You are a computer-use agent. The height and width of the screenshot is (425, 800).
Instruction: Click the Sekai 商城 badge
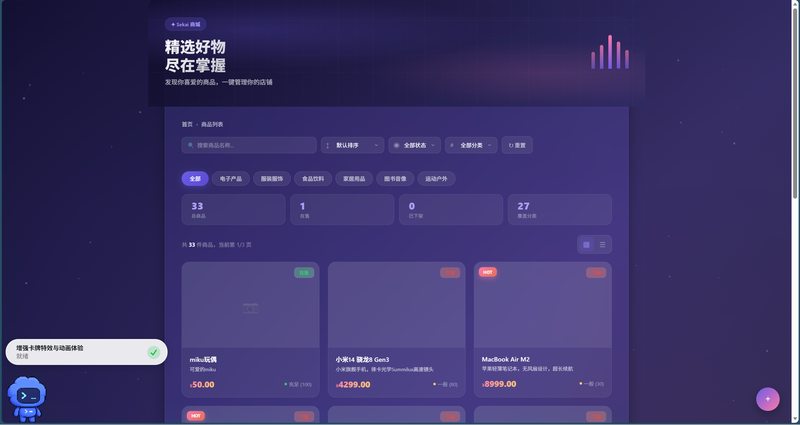pos(186,24)
